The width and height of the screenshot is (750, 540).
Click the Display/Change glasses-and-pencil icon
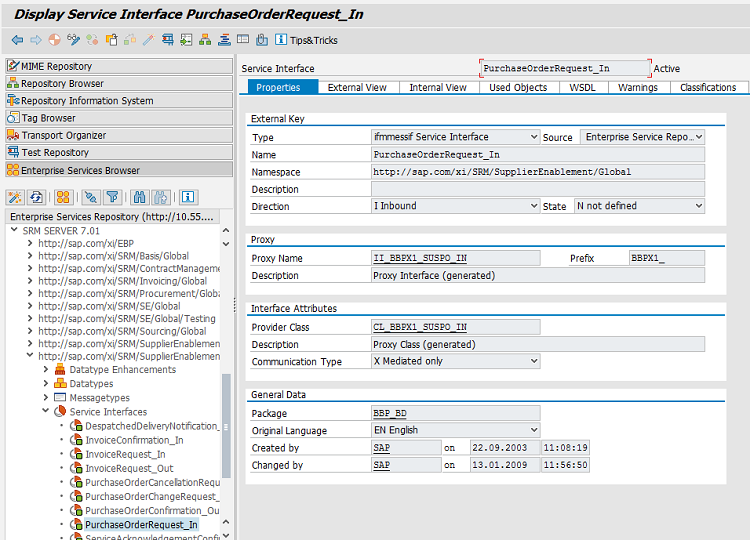pyautogui.click(x=73, y=40)
